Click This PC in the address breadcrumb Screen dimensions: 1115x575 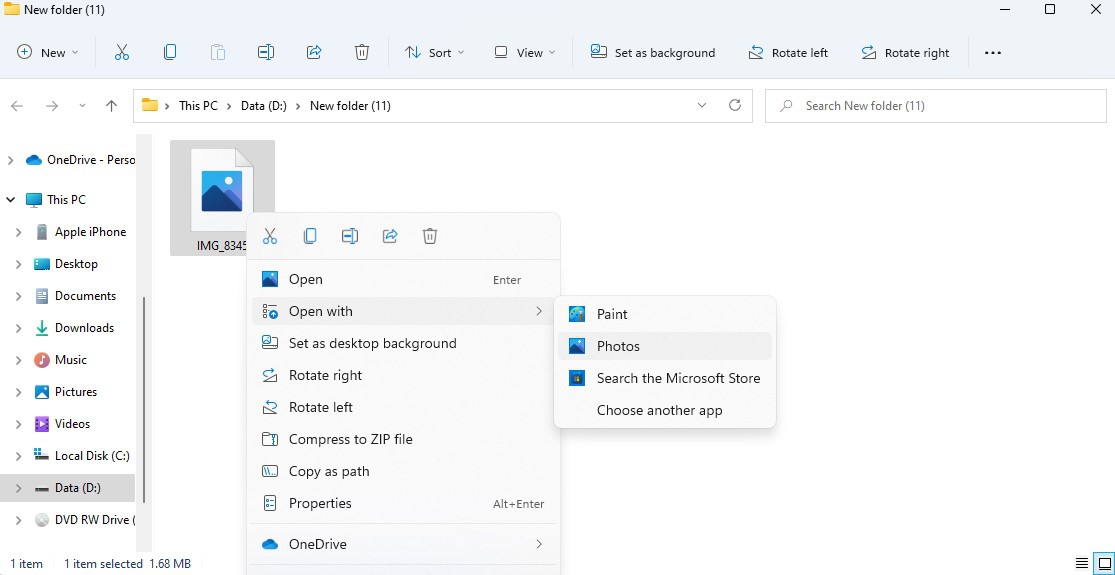coord(198,106)
